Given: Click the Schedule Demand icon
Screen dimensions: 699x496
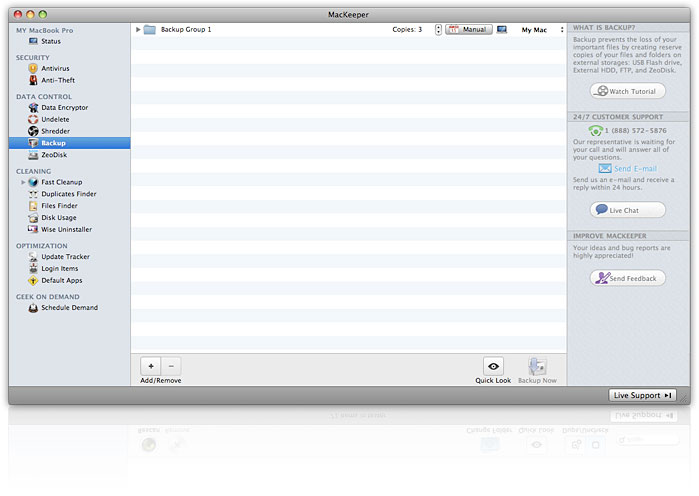Looking at the screenshot, I should pos(33,307).
